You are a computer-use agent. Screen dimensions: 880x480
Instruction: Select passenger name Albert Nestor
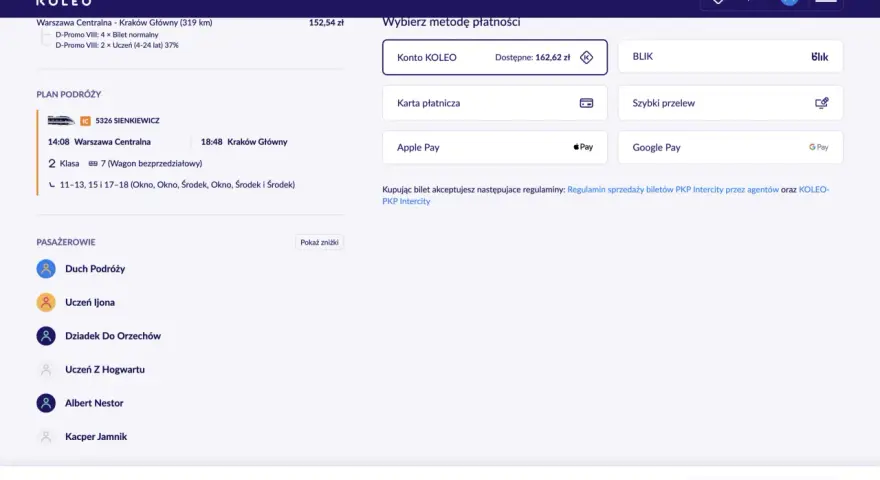click(94, 403)
